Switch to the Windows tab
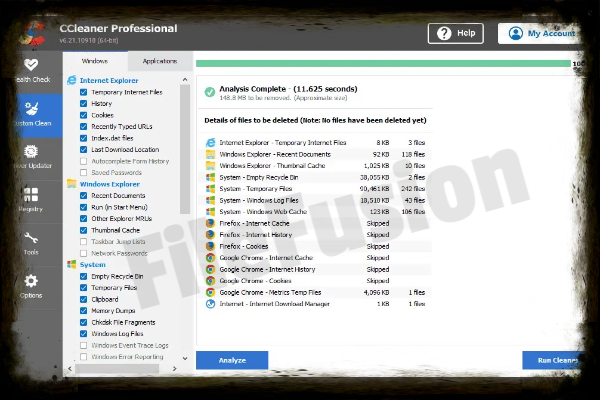The image size is (600, 400). [x=95, y=61]
